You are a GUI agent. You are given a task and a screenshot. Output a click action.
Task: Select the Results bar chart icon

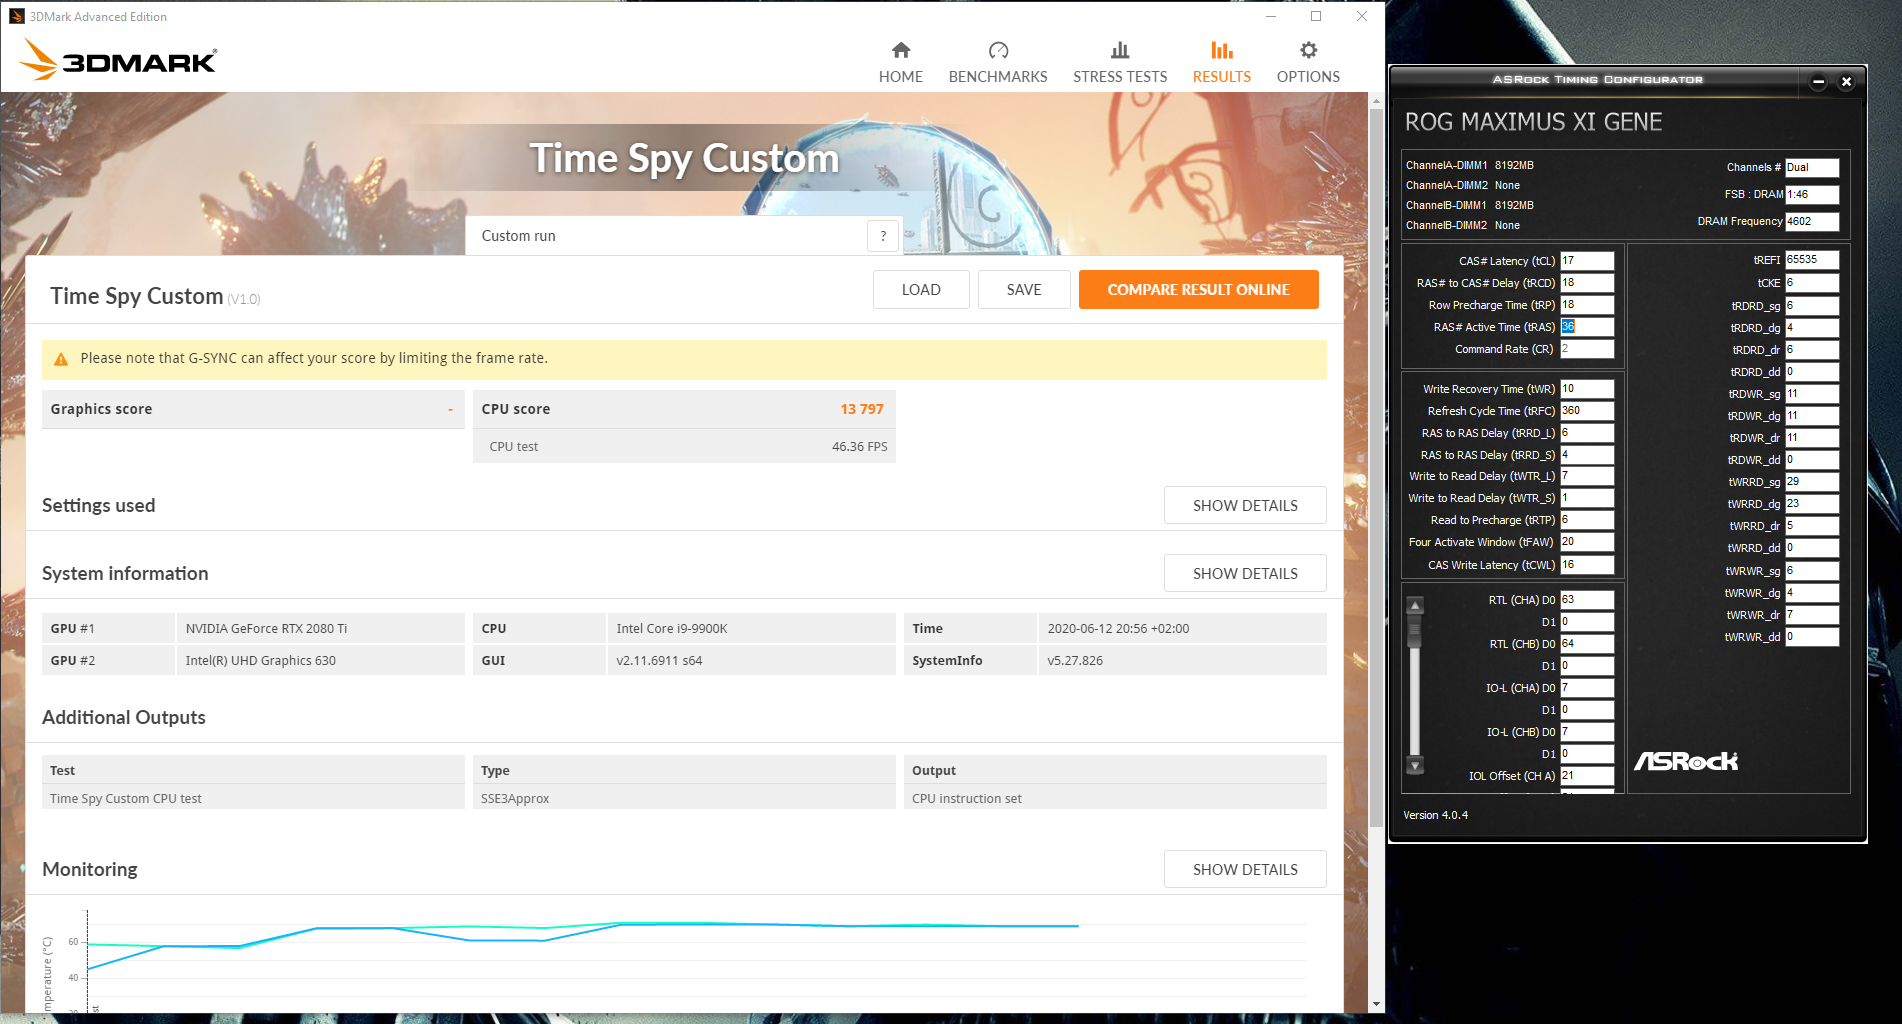pyautogui.click(x=1222, y=50)
